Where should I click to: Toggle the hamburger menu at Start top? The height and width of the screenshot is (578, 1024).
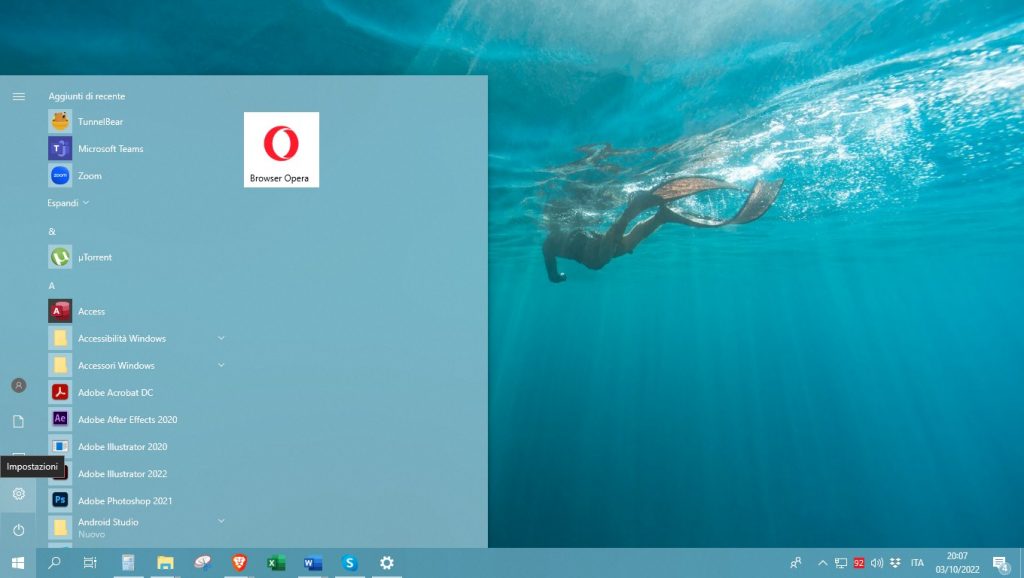click(x=18, y=96)
